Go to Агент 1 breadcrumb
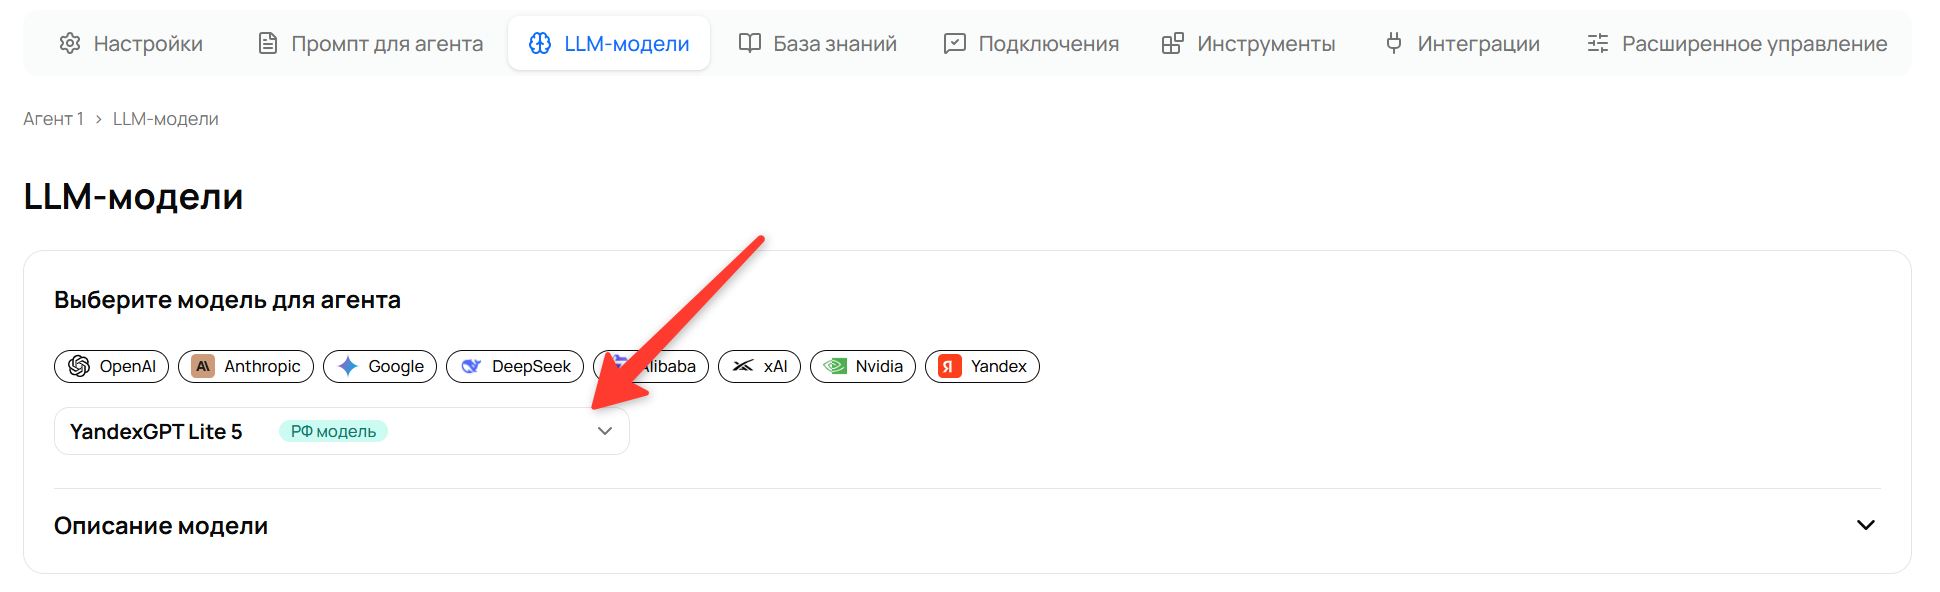The width and height of the screenshot is (1940, 592). tap(53, 119)
